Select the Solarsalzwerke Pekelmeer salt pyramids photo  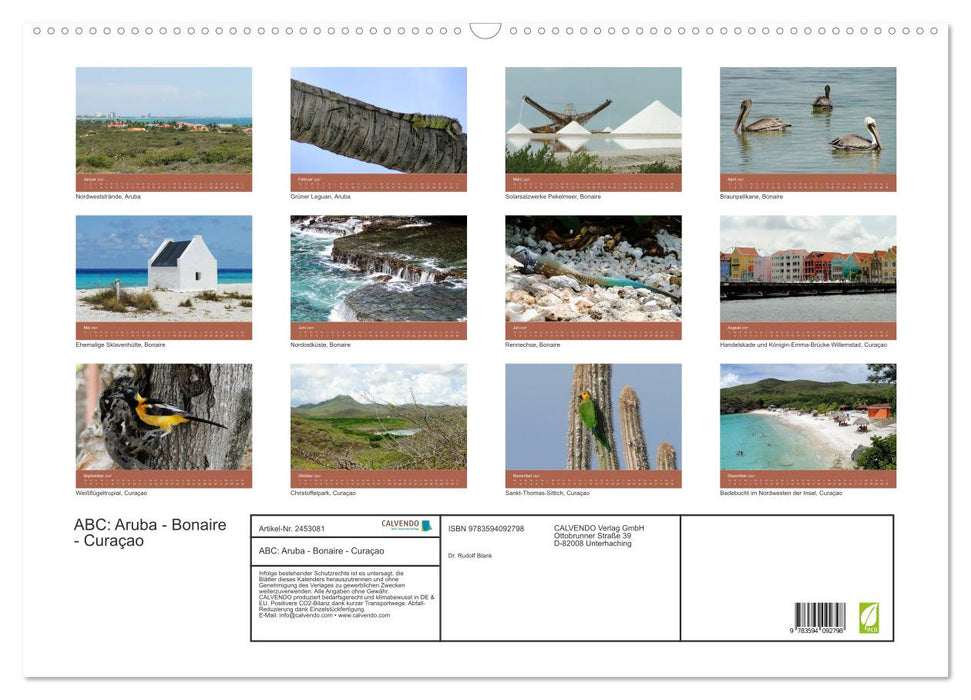point(593,120)
